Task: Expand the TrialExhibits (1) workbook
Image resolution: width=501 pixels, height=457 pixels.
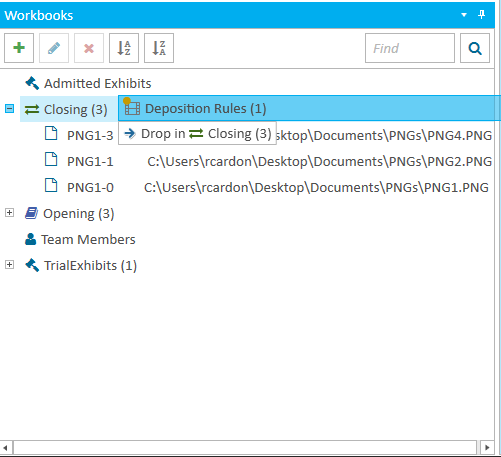Action: [10, 265]
